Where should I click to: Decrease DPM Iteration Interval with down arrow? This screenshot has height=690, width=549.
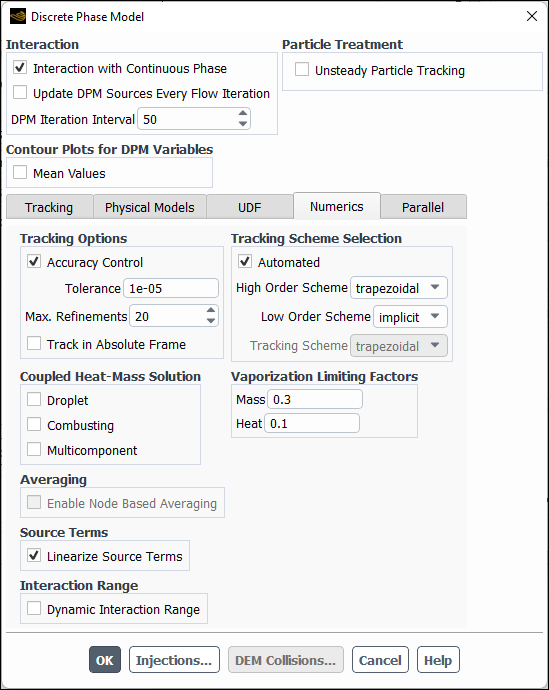coord(242,124)
